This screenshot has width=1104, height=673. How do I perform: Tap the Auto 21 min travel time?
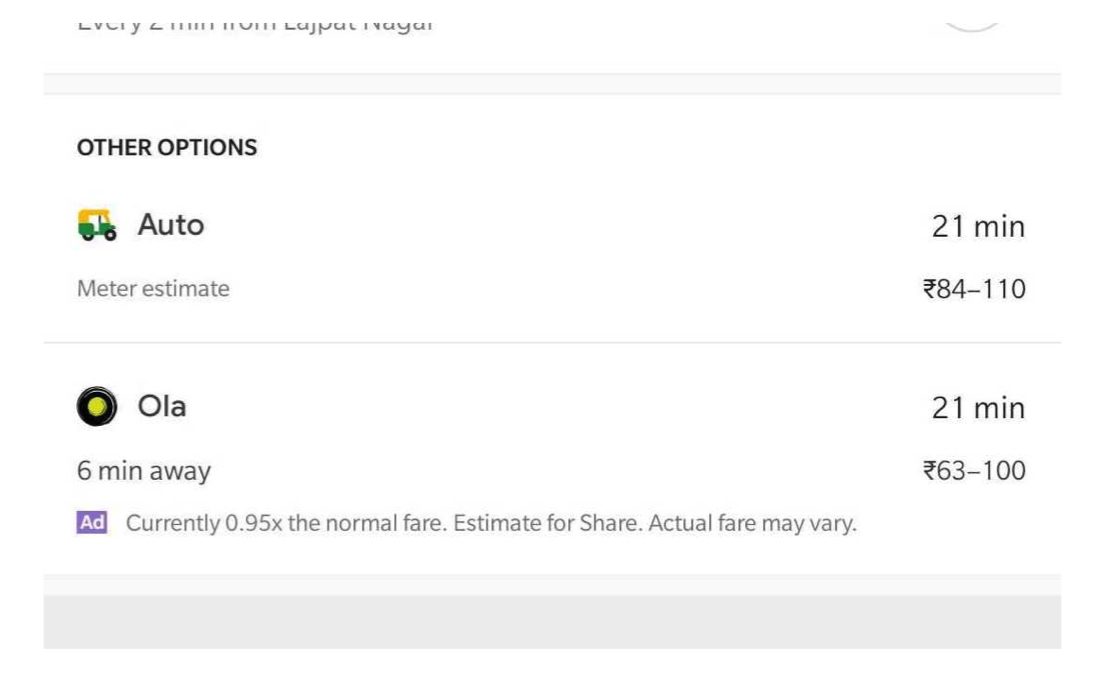coord(977,227)
